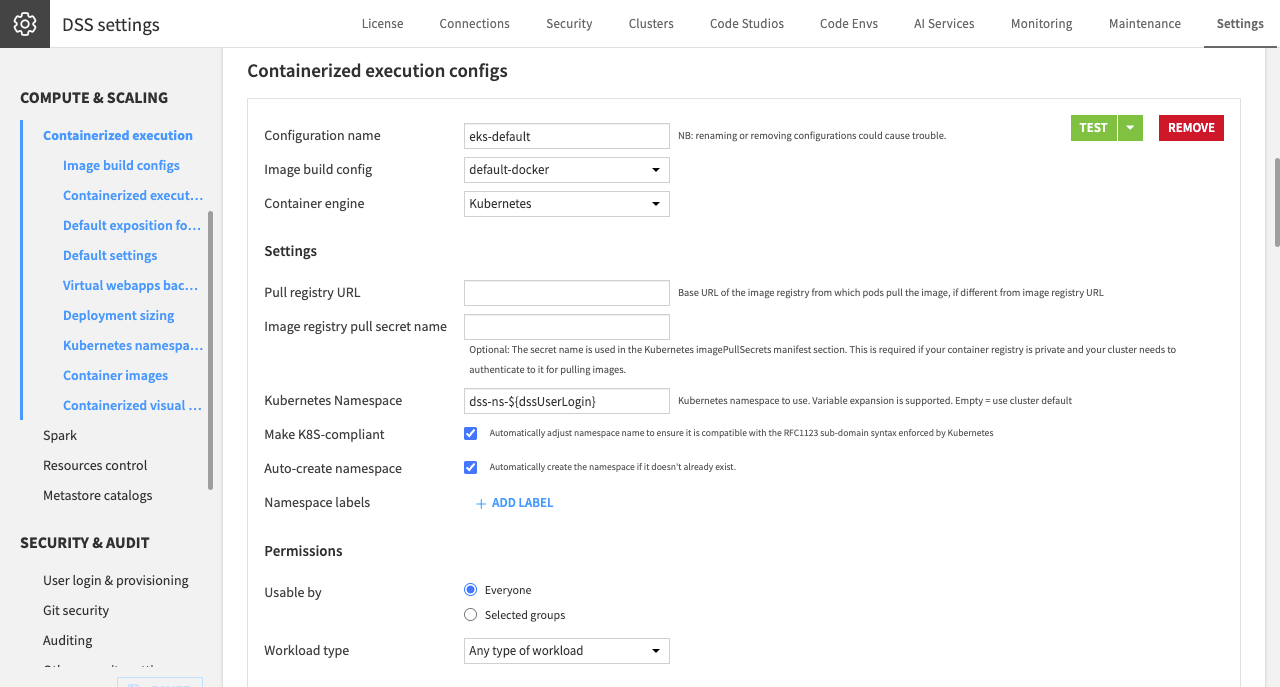Viewport: 1280px width, 687px height.
Task: Click the SECURITY & AUDIT heading
Action: tap(85, 543)
